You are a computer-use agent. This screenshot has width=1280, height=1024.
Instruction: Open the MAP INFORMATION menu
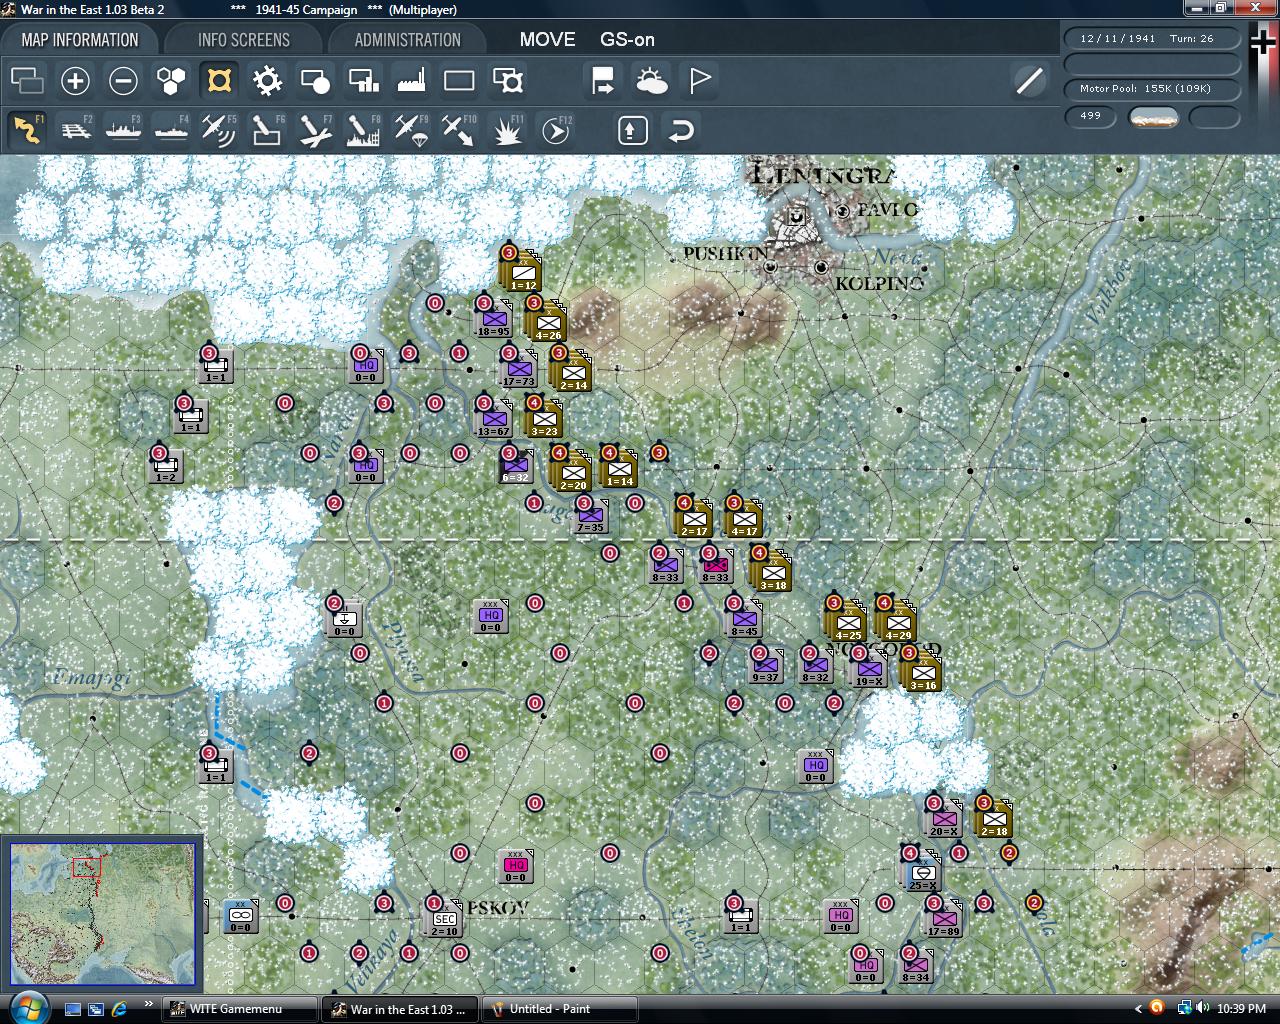coord(82,39)
